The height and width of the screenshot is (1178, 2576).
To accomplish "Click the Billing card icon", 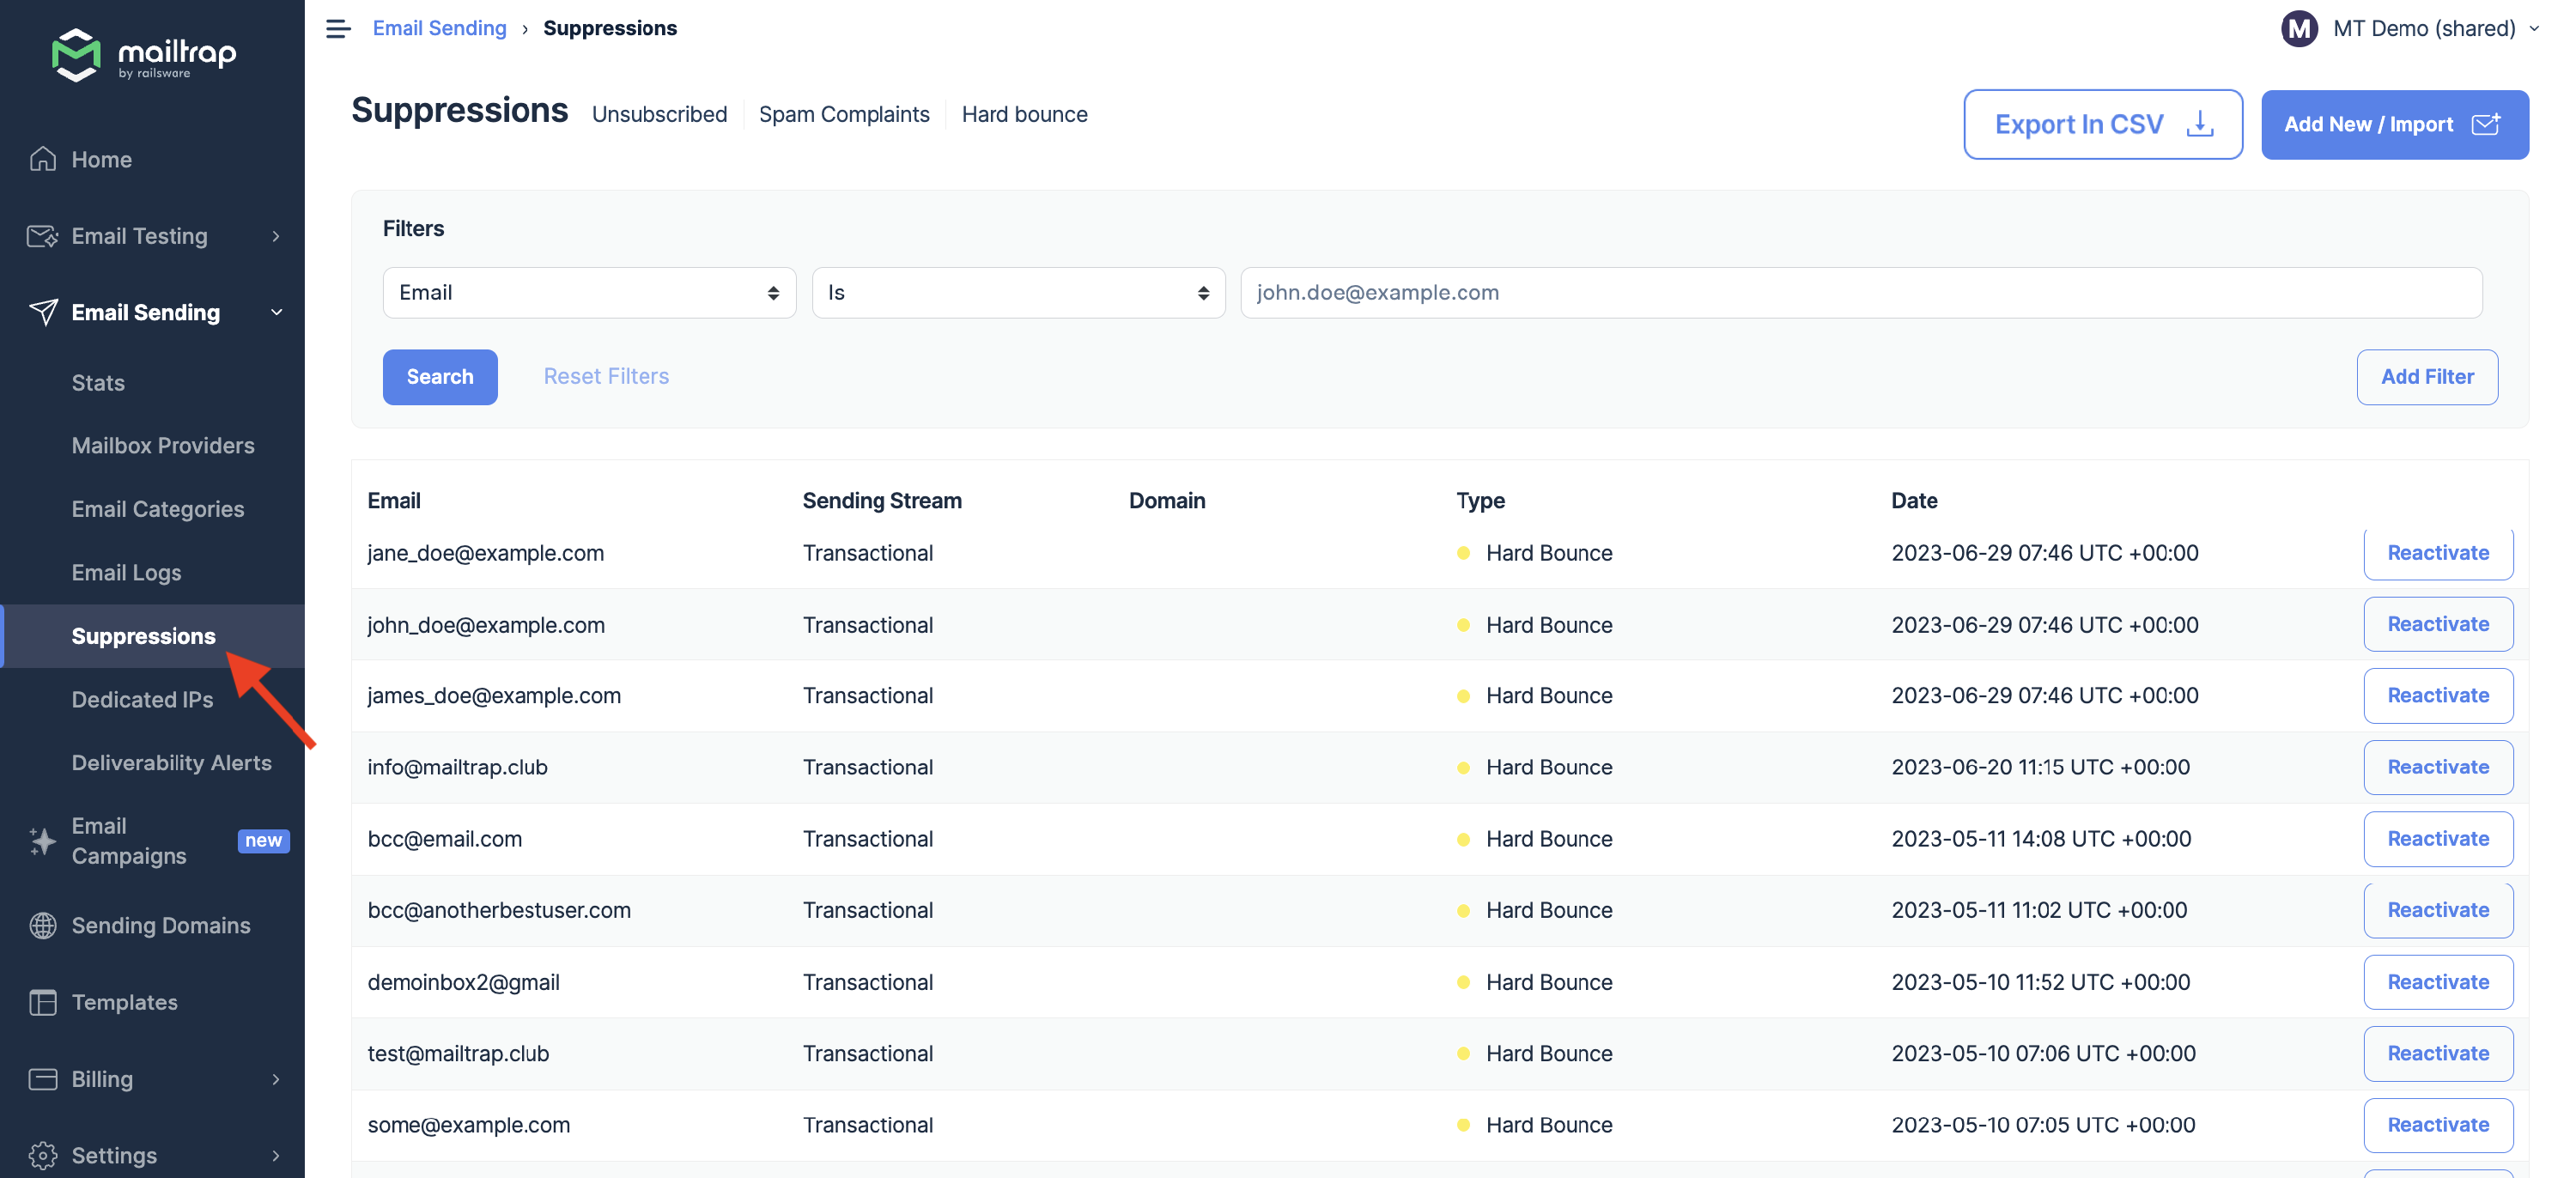I will pyautogui.click(x=43, y=1079).
